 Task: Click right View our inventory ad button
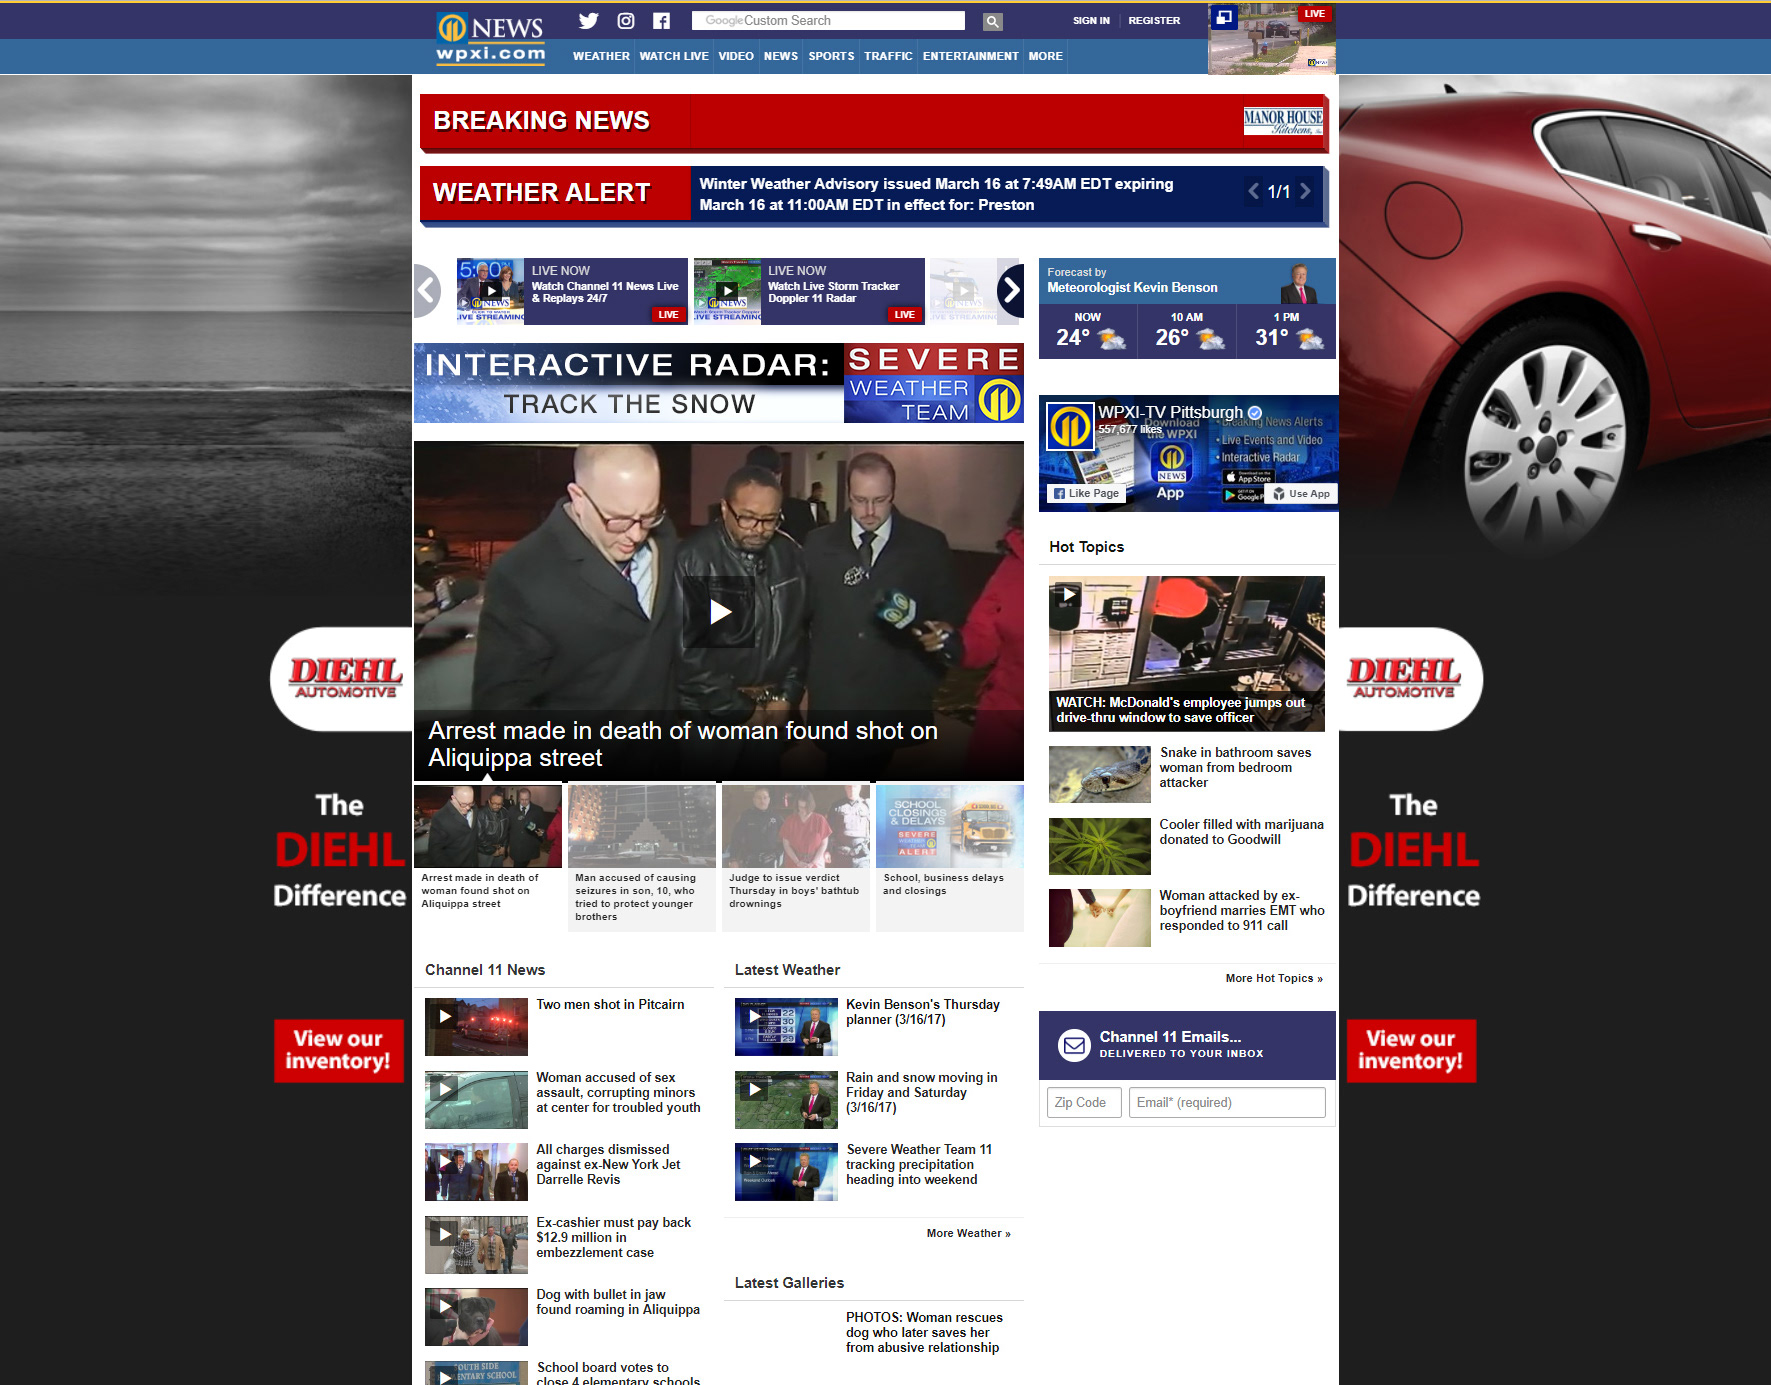(x=1411, y=1050)
